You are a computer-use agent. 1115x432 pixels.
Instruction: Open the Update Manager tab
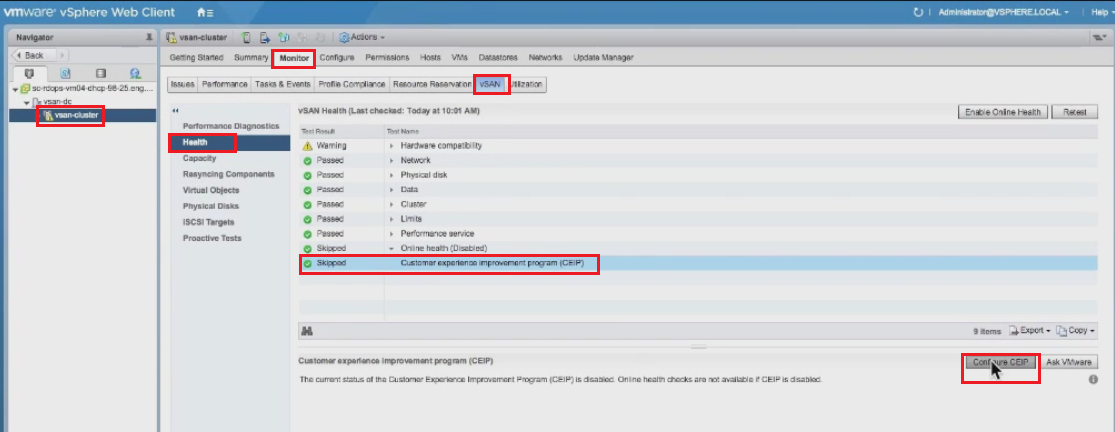pyautogui.click(x=603, y=58)
